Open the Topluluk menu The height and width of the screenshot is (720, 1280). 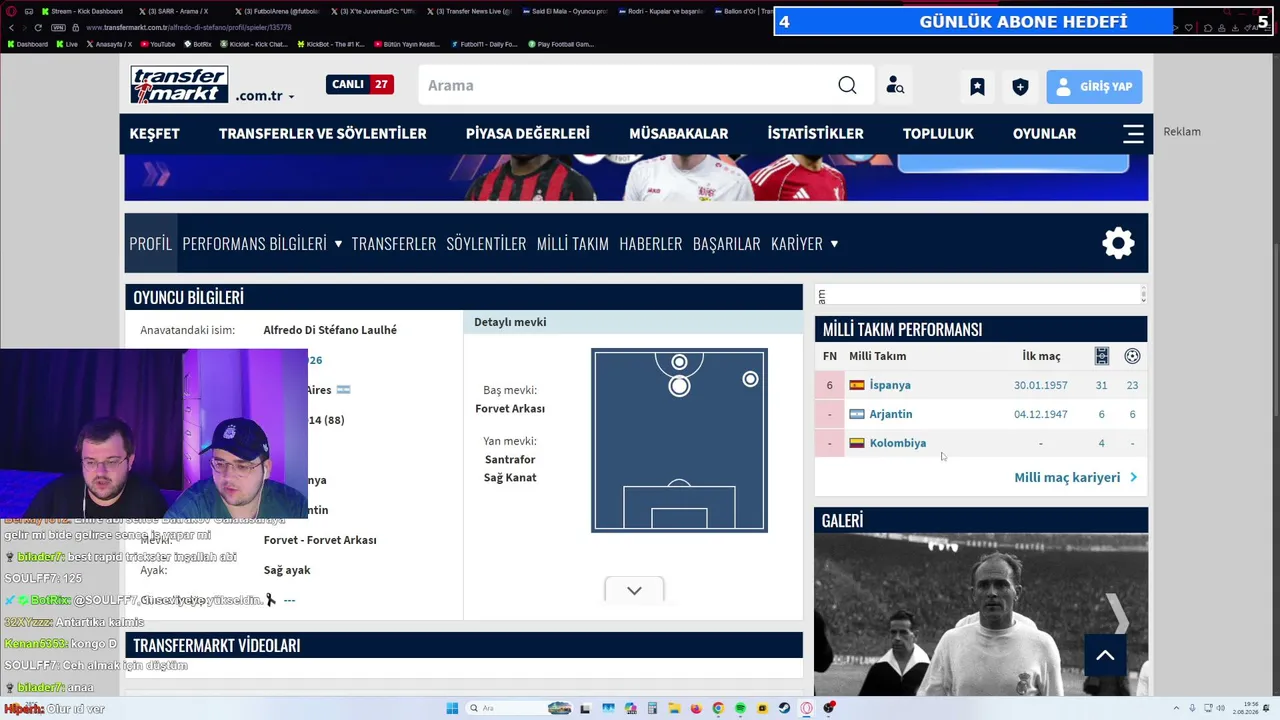tap(938, 134)
